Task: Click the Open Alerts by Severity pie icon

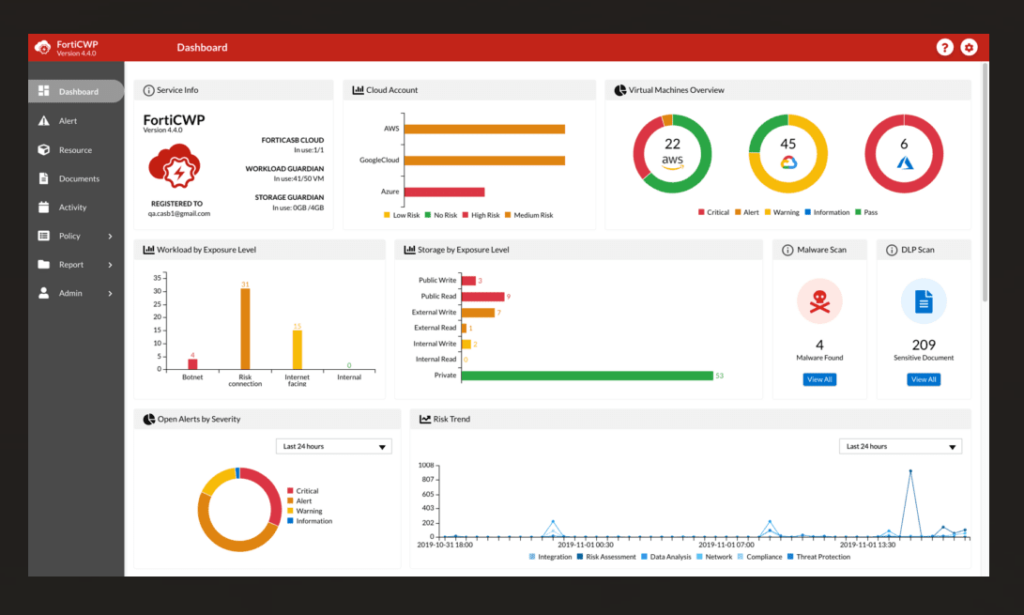Action: pos(149,419)
